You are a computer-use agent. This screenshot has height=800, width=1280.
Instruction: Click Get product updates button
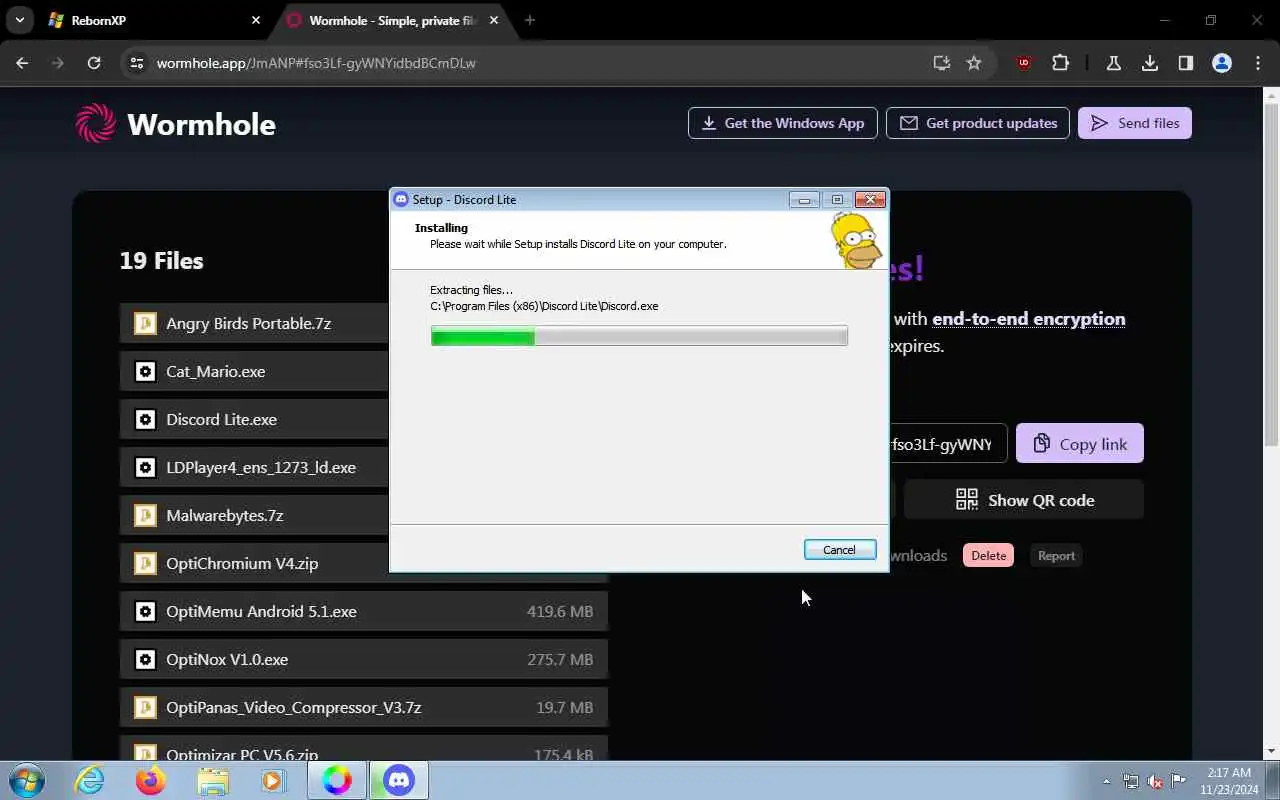977,123
